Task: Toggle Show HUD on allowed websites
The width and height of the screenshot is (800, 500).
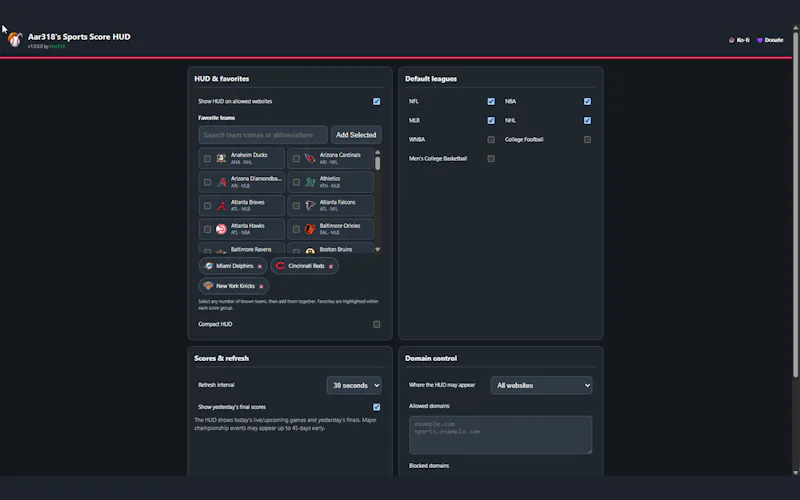Action: [x=377, y=102]
